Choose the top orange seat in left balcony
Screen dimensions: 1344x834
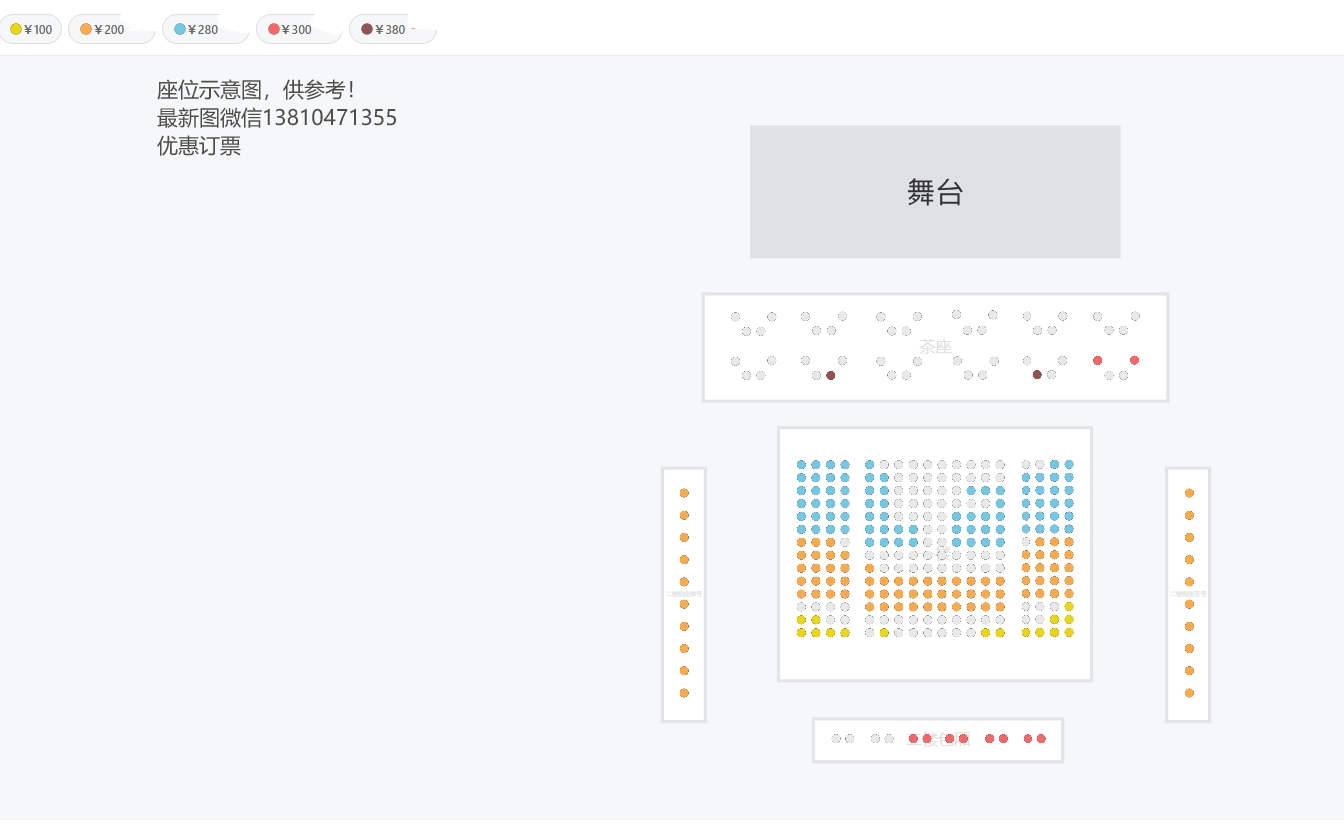point(685,493)
